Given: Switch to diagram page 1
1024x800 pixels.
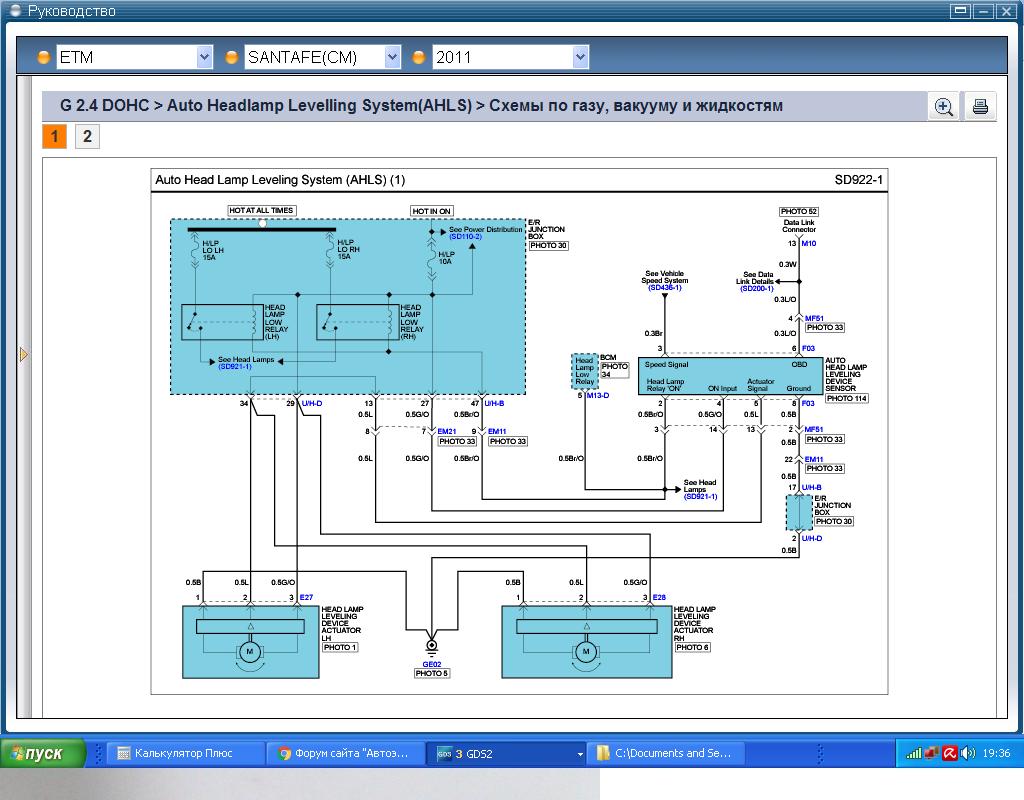Looking at the screenshot, I should (x=54, y=136).
